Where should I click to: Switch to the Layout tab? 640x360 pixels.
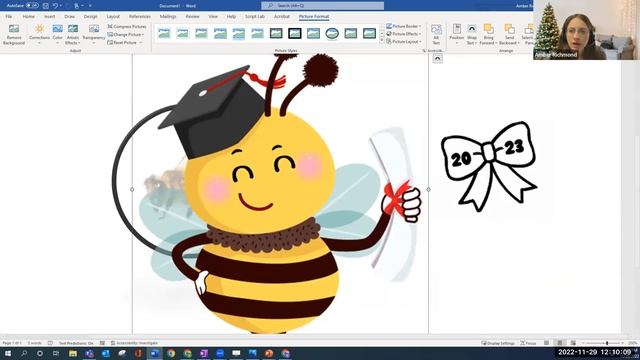click(113, 16)
